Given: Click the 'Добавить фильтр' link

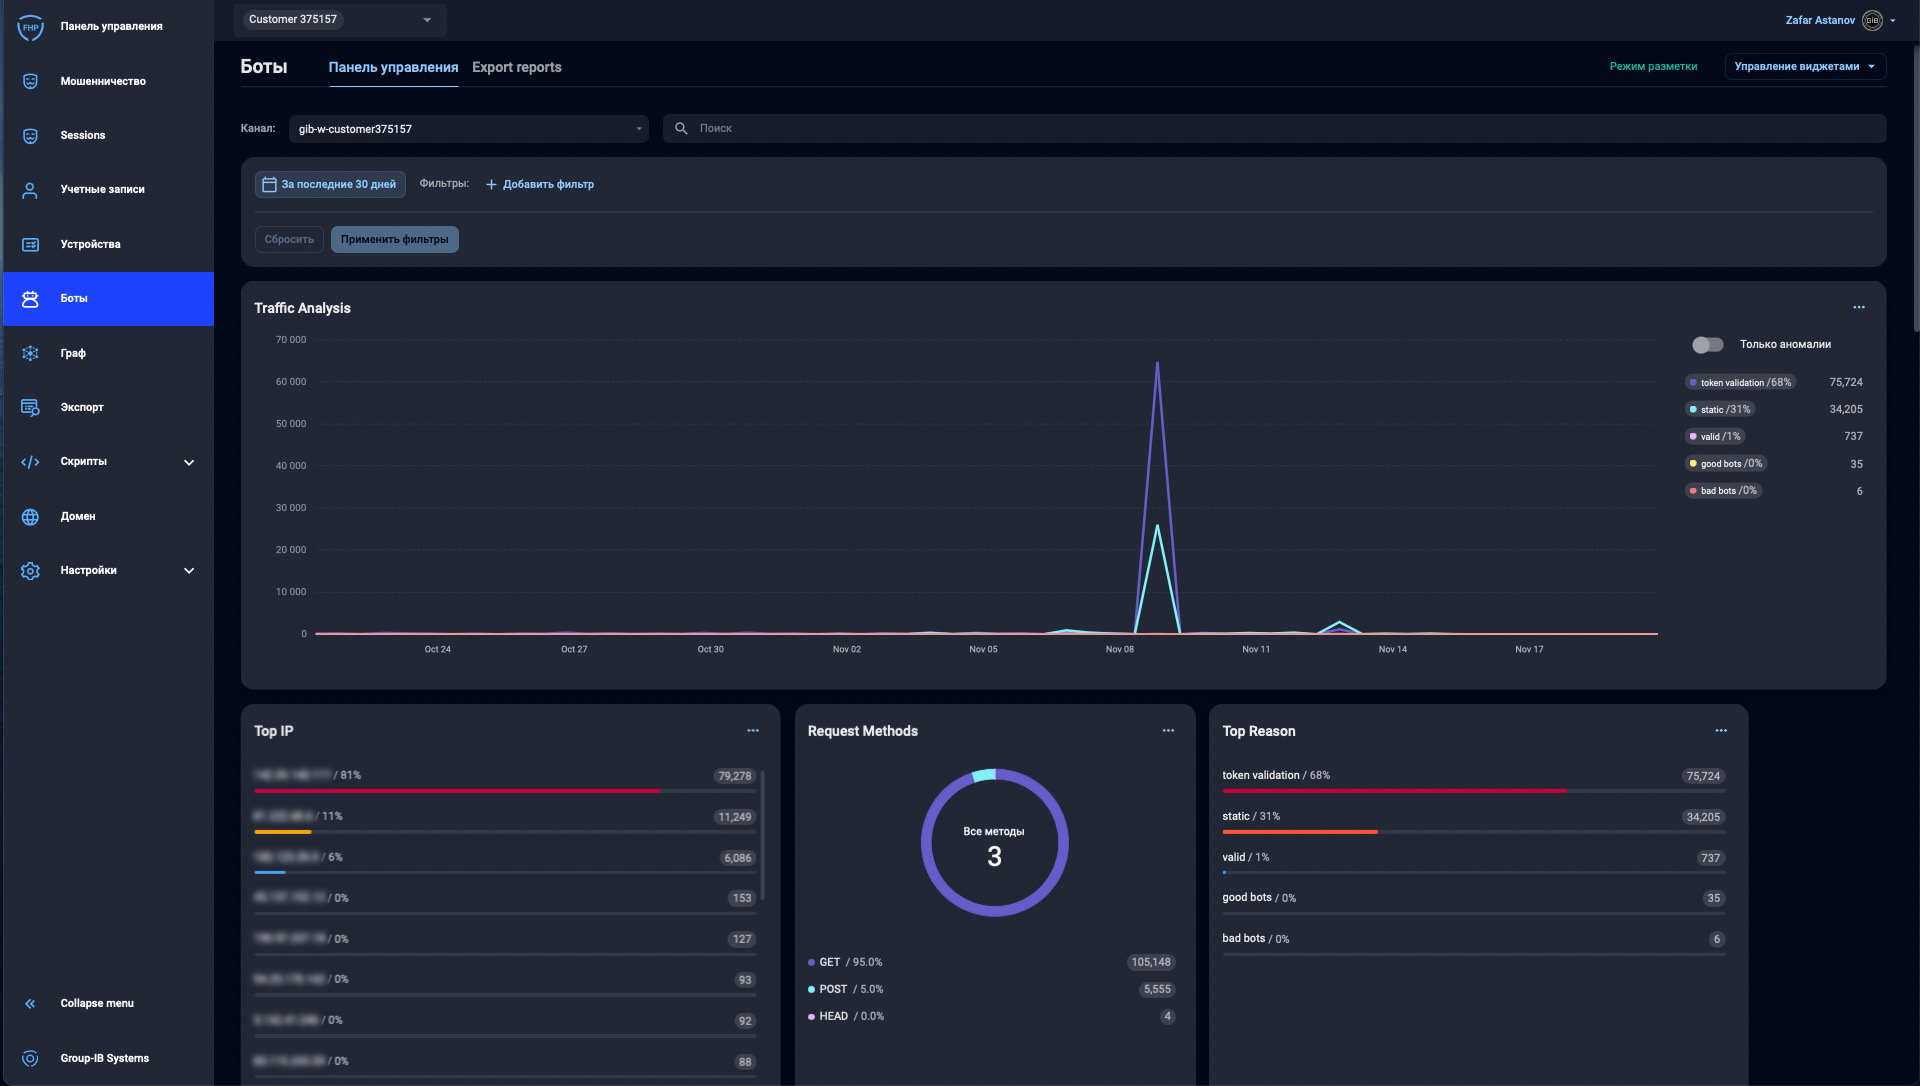Looking at the screenshot, I should pyautogui.click(x=540, y=185).
